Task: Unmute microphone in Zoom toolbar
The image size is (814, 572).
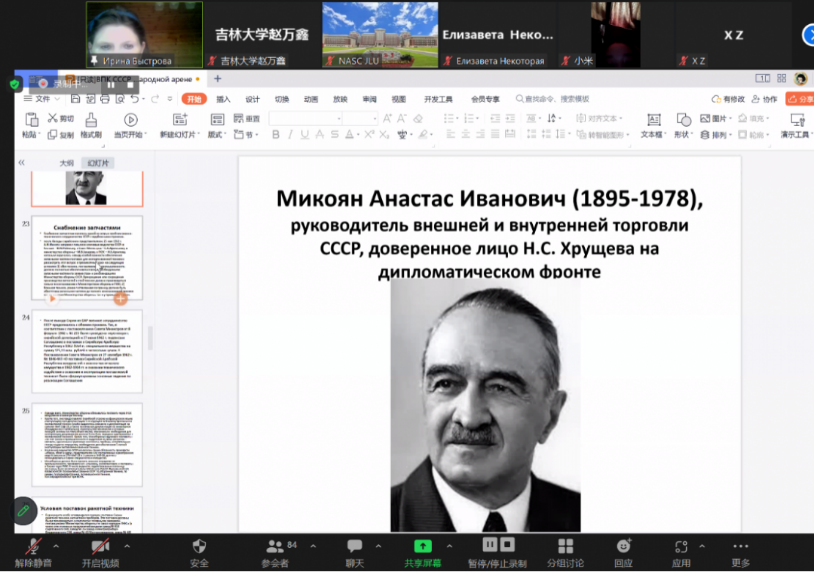Action: pos(33,547)
